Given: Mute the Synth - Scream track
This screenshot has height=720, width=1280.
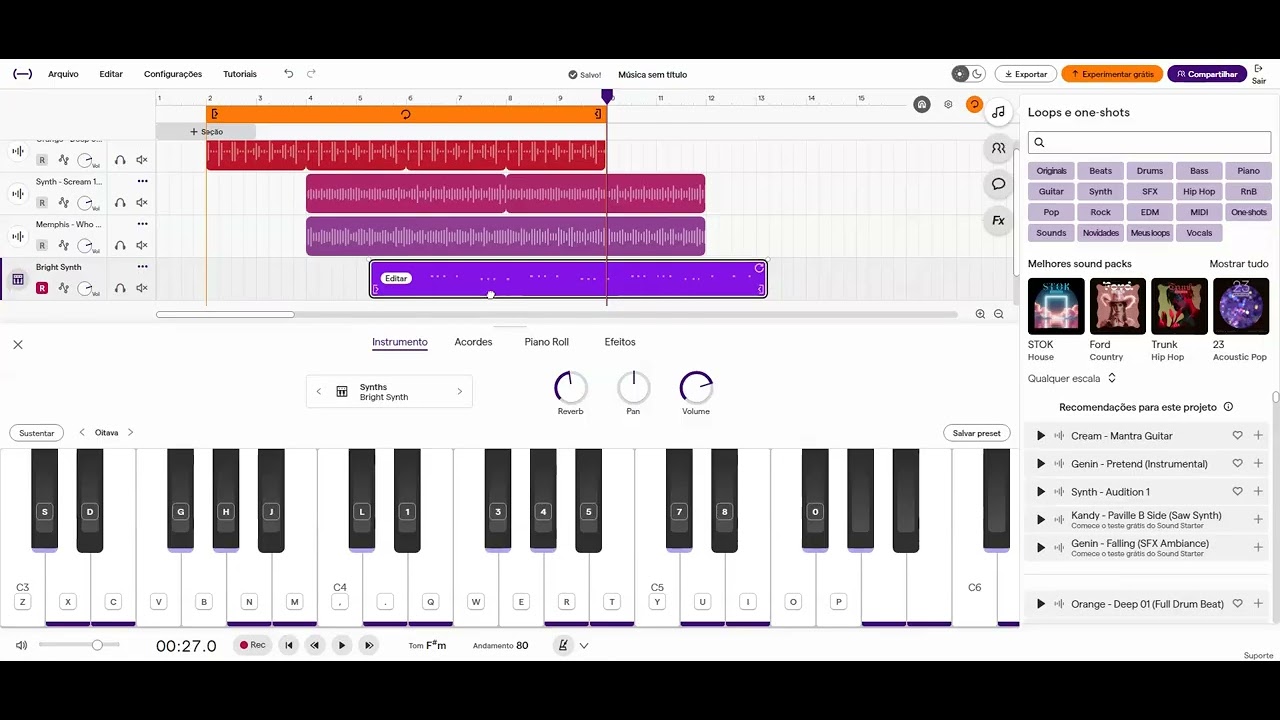Looking at the screenshot, I should coord(142,203).
